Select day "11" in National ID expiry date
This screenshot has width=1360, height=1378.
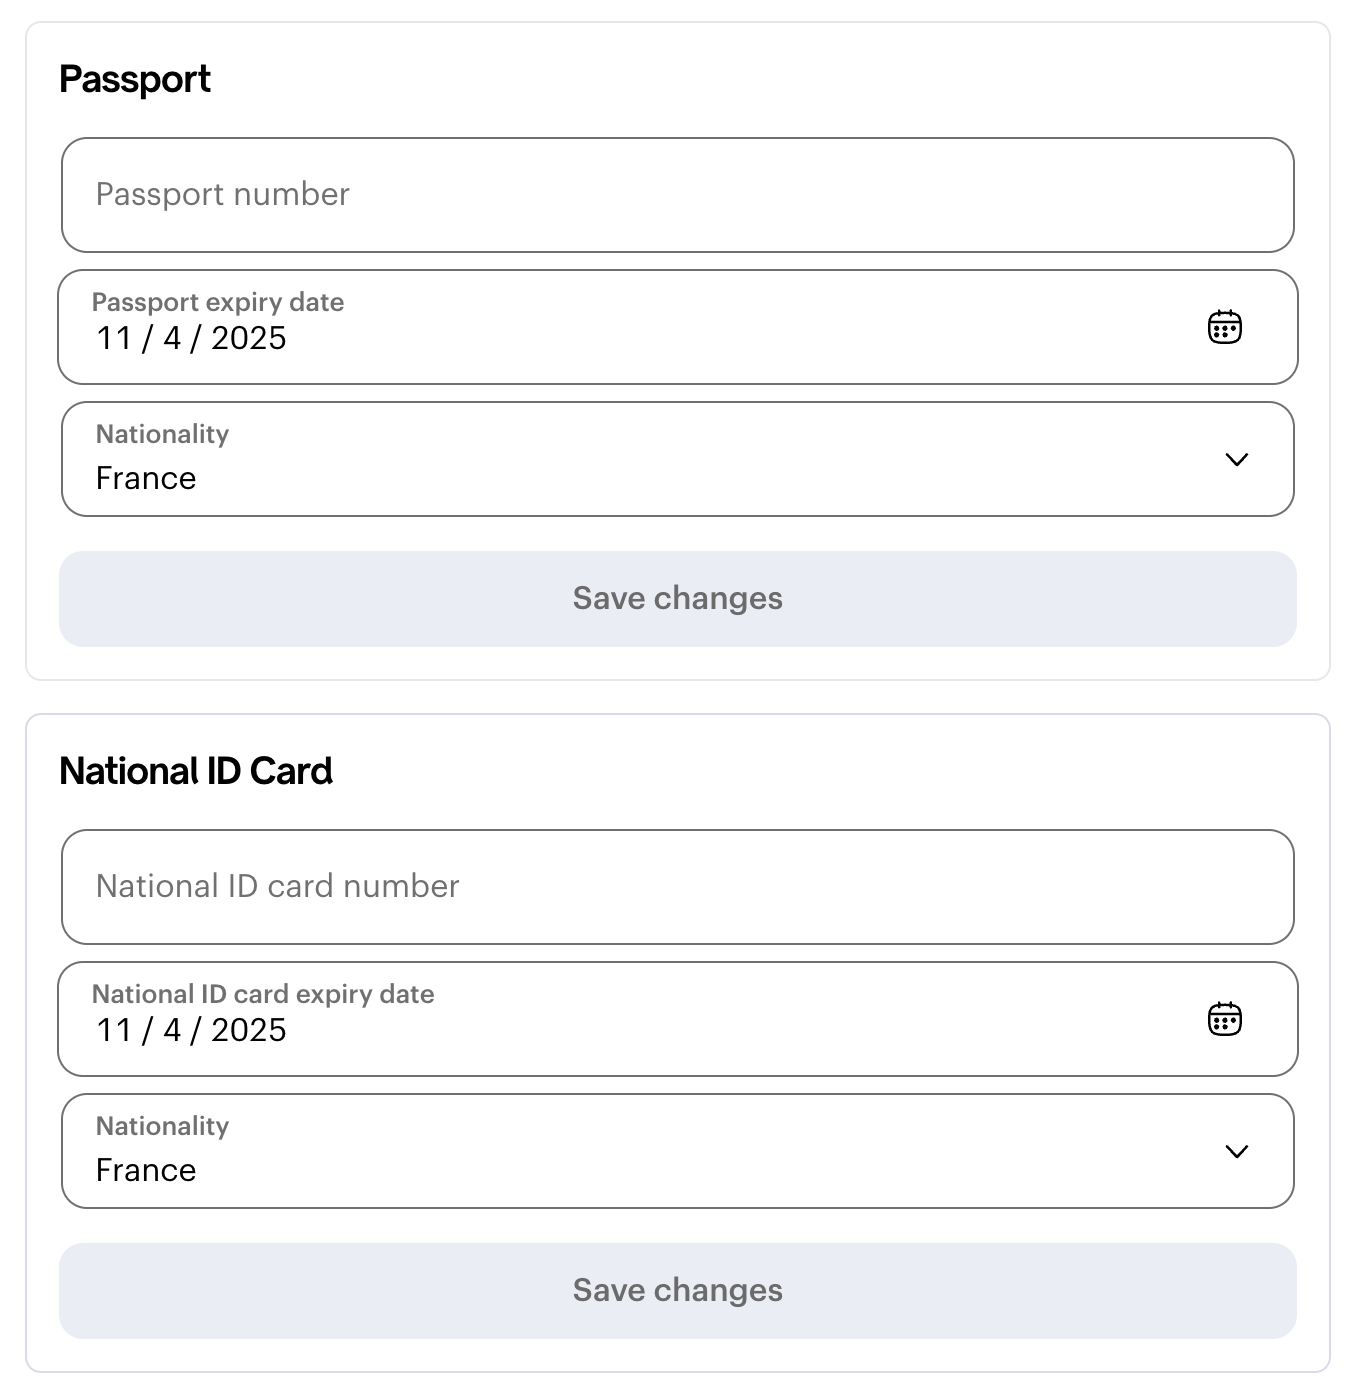pos(114,1031)
